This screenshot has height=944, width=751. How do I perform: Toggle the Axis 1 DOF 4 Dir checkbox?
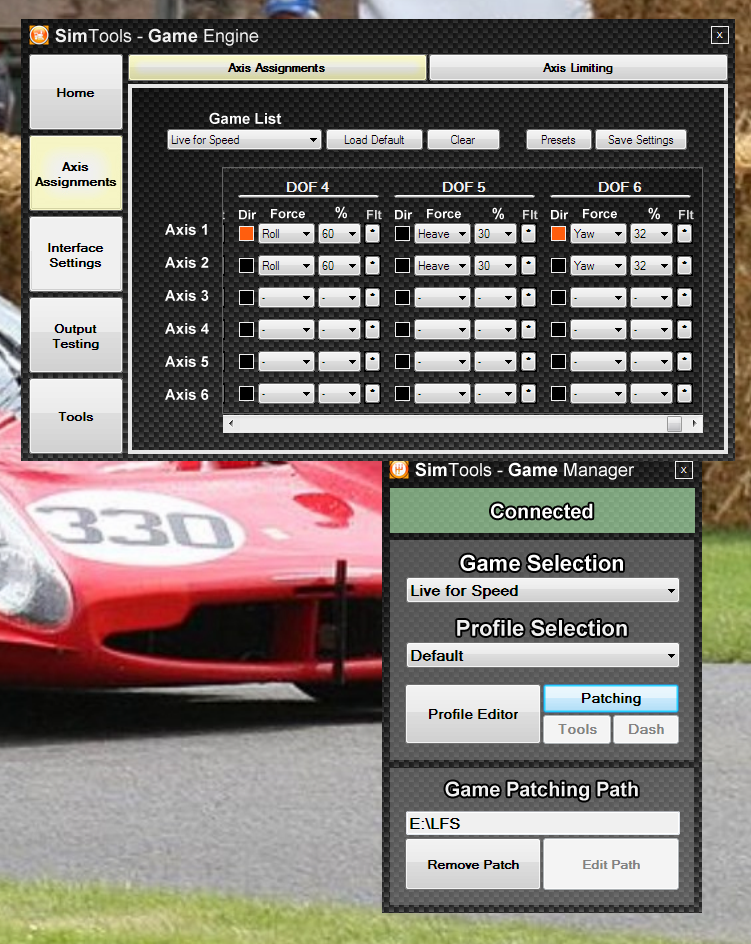tap(246, 234)
